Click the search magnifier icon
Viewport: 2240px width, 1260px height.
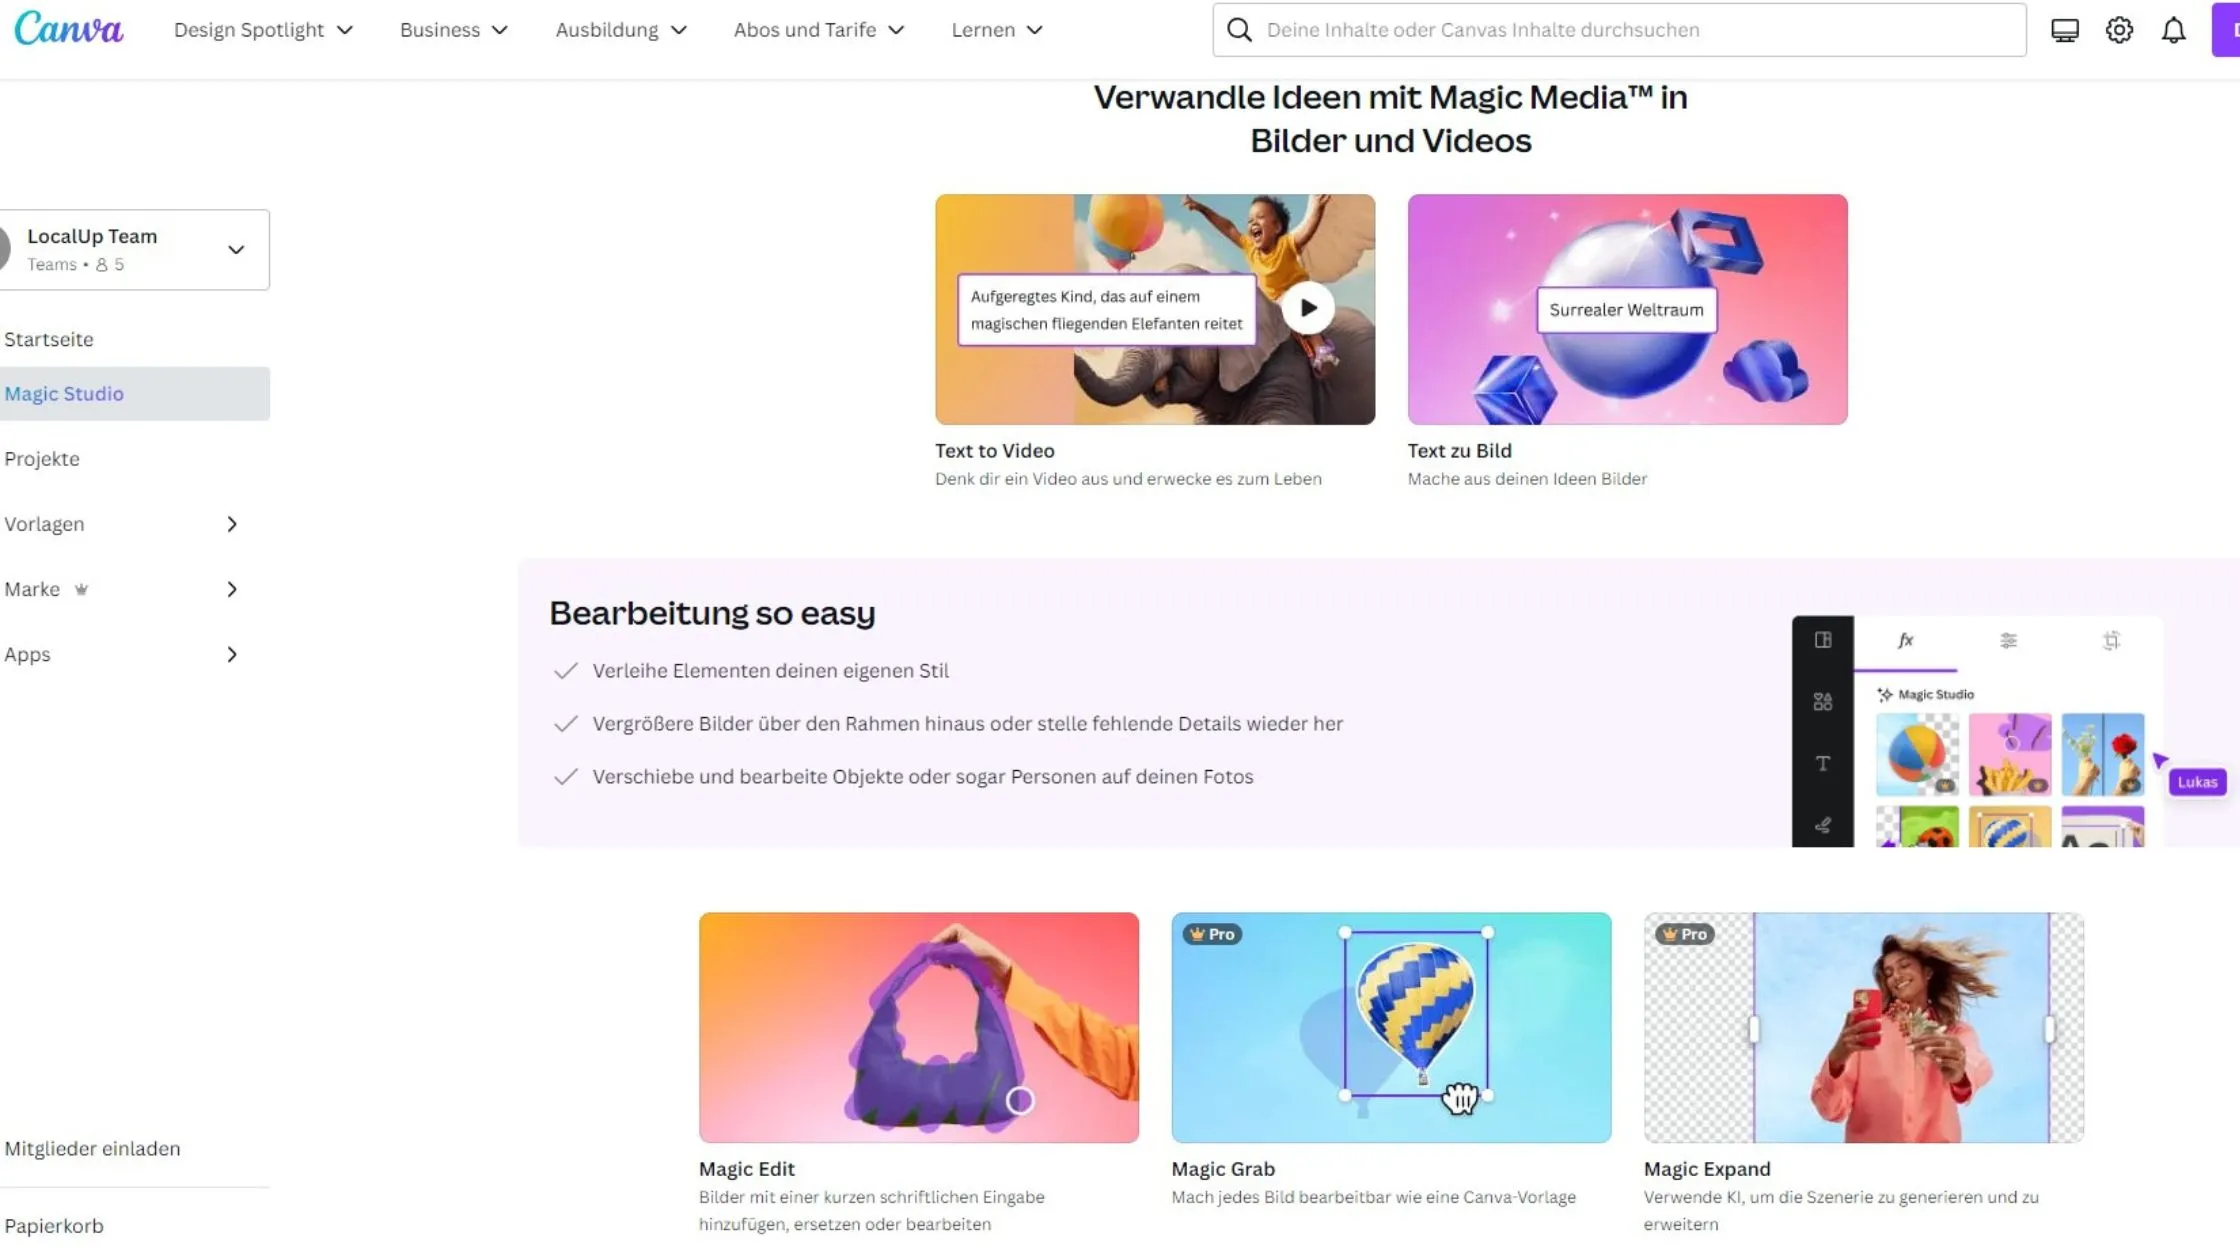pyautogui.click(x=1239, y=30)
